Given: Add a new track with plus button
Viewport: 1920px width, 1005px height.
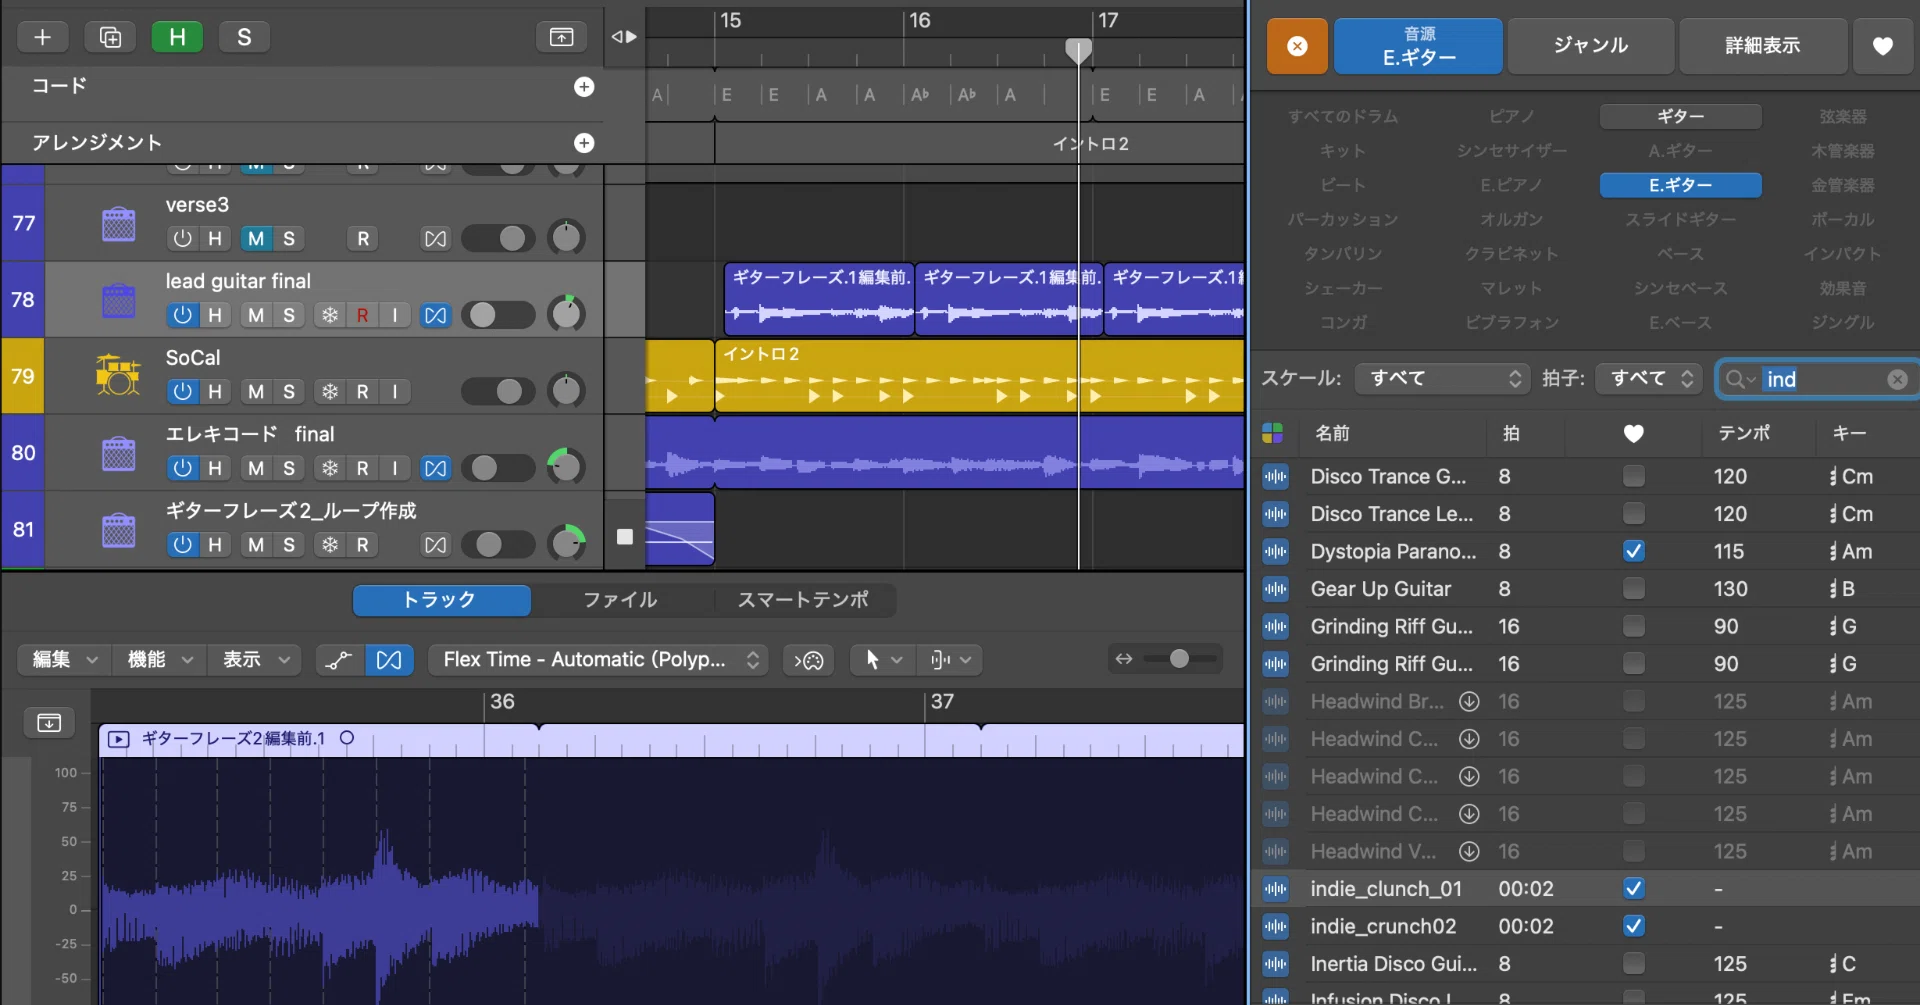Looking at the screenshot, I should (x=42, y=37).
